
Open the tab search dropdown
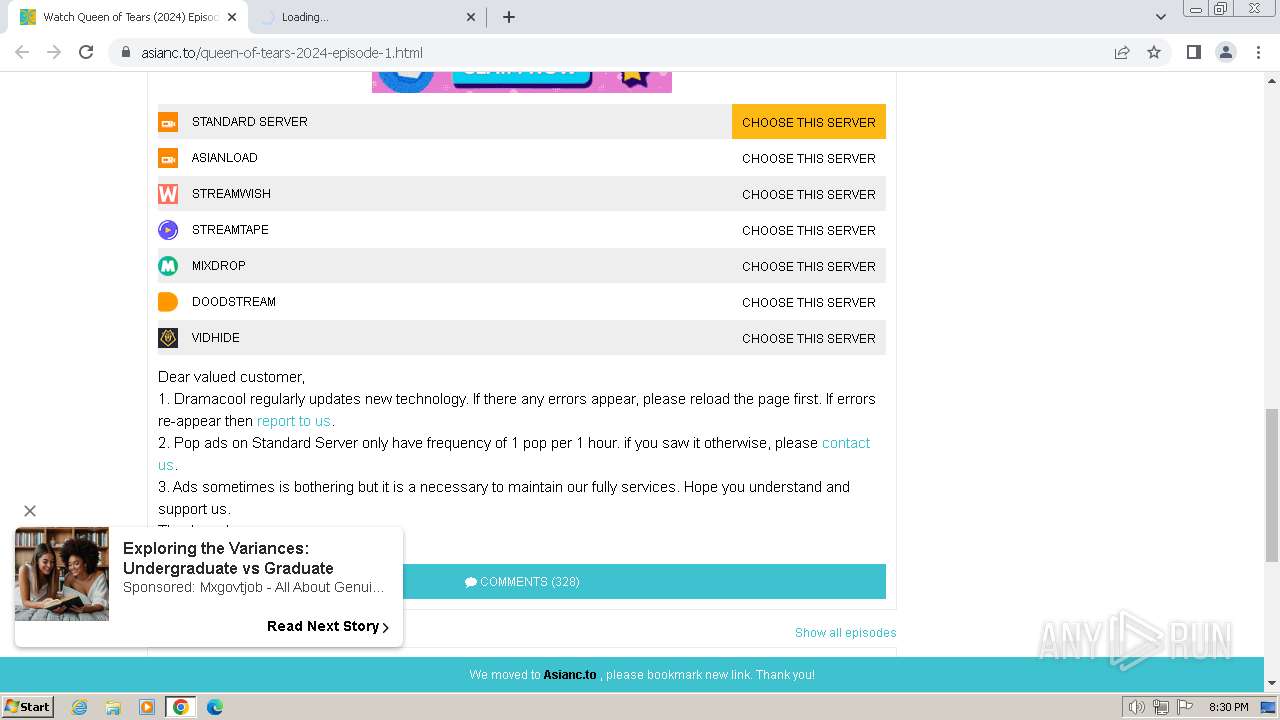[x=1161, y=17]
